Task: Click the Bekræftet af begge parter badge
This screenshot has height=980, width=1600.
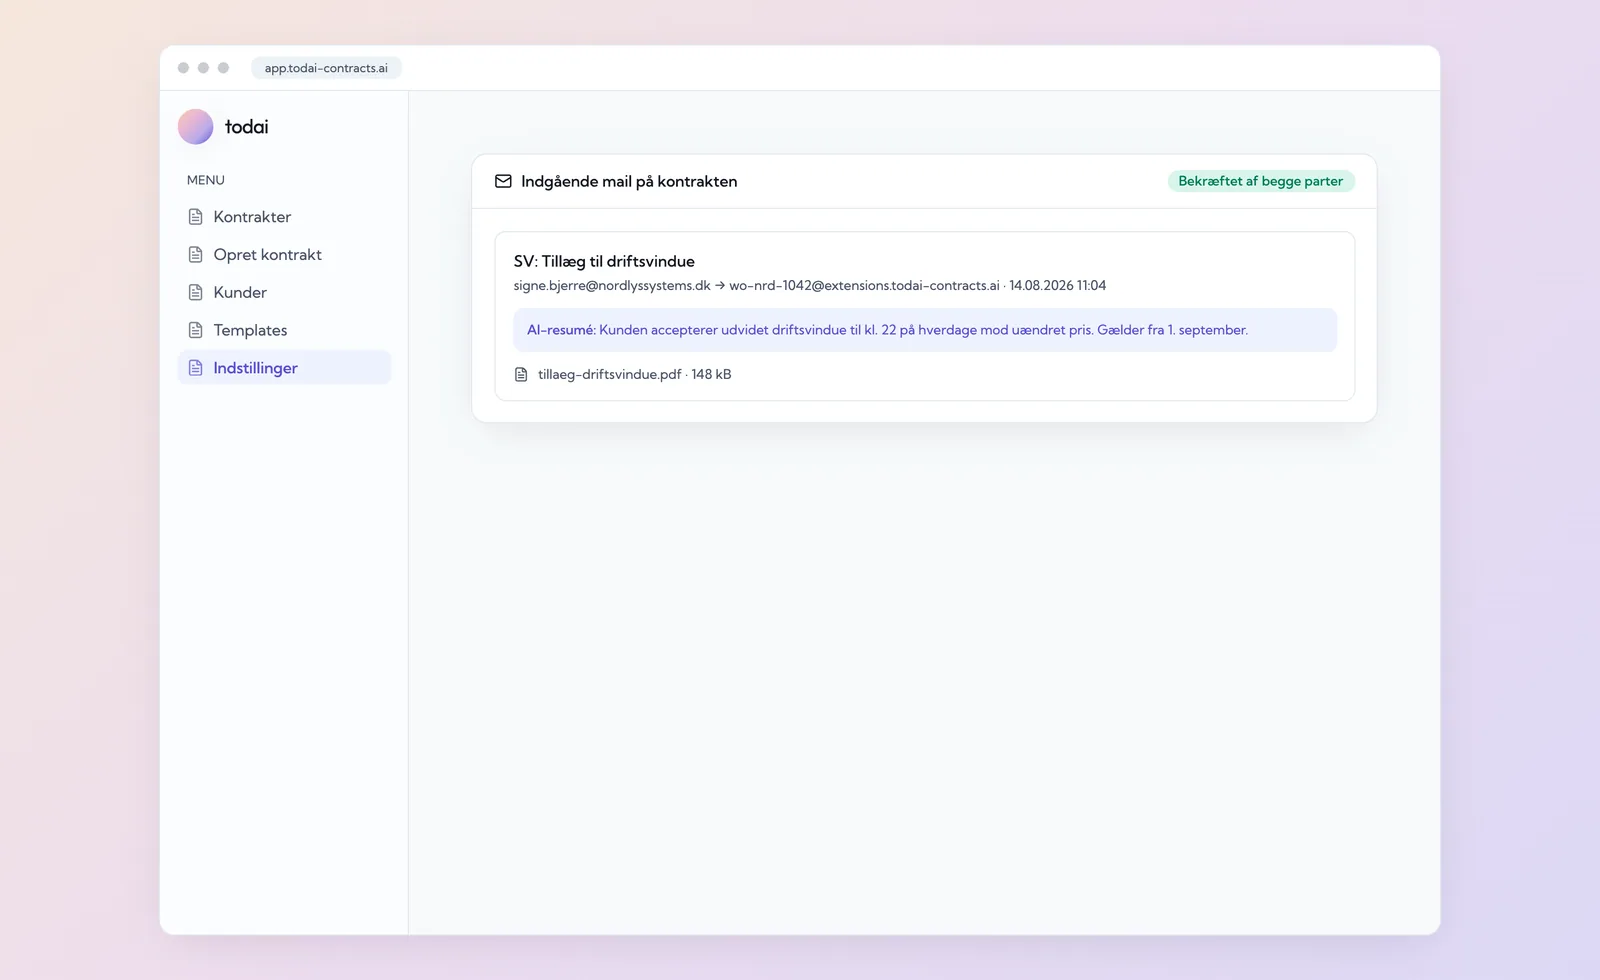Action: (1260, 181)
